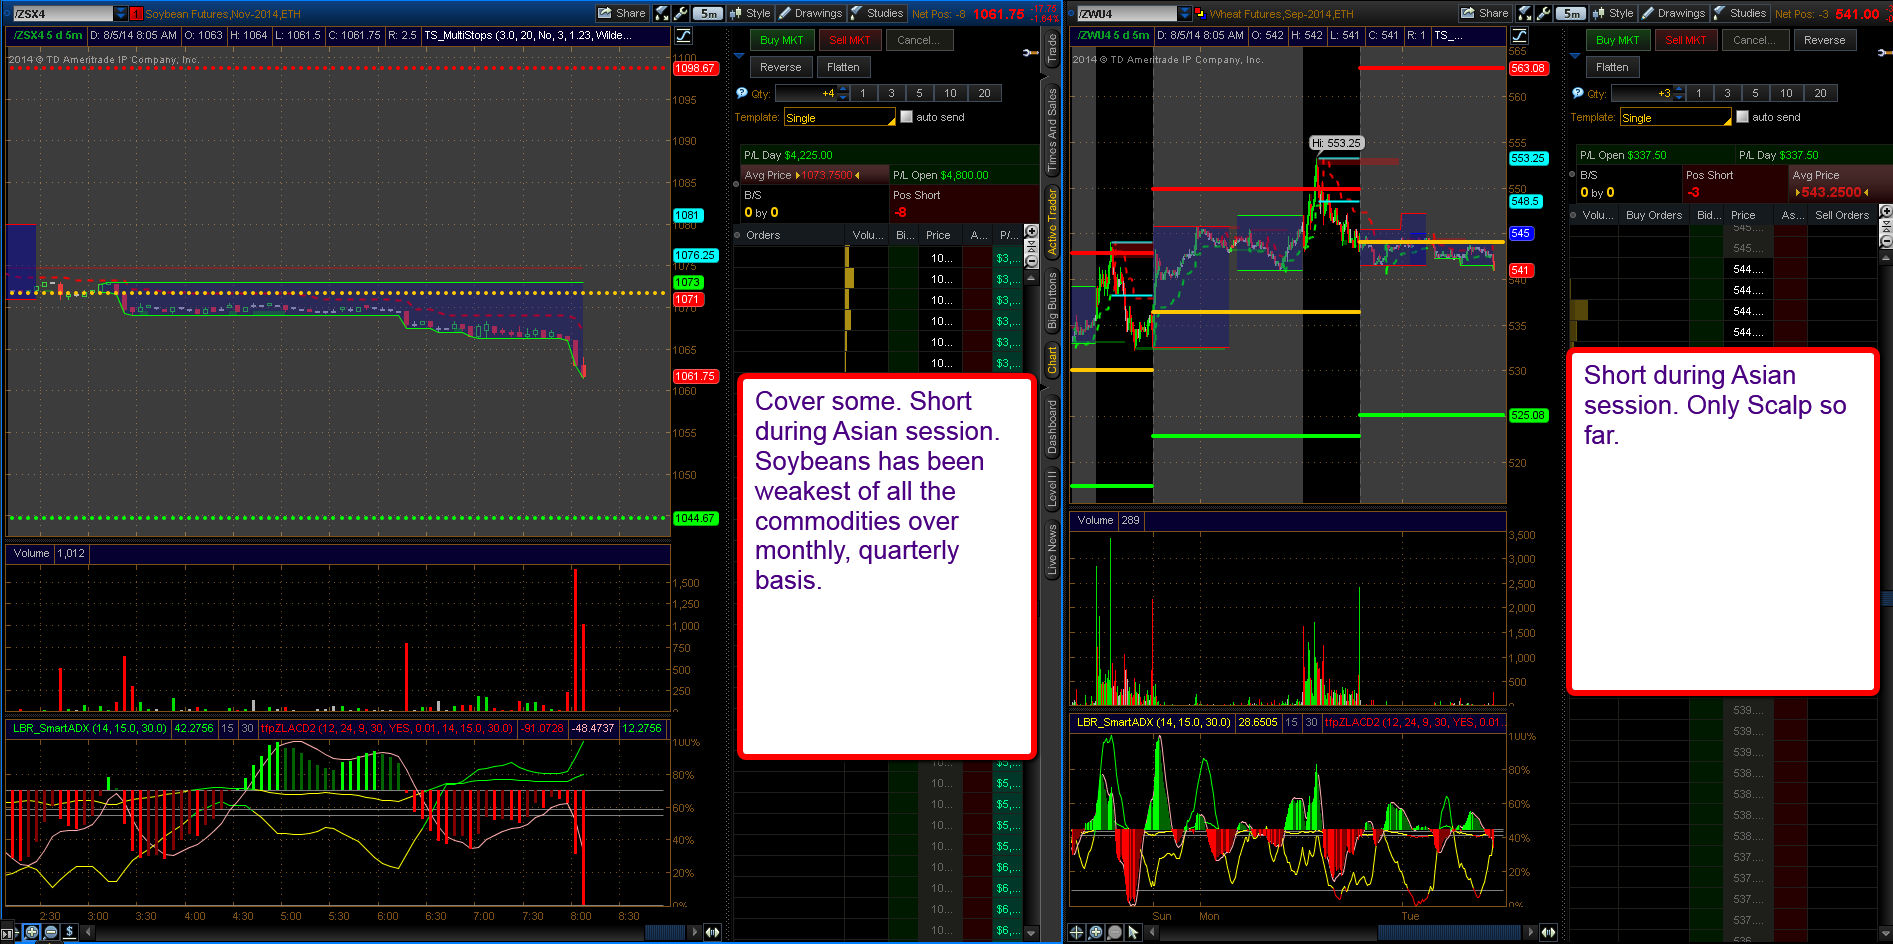Click the chart mode curve icon on the Soybean chart
The width and height of the screenshot is (1893, 944).
[x=683, y=35]
